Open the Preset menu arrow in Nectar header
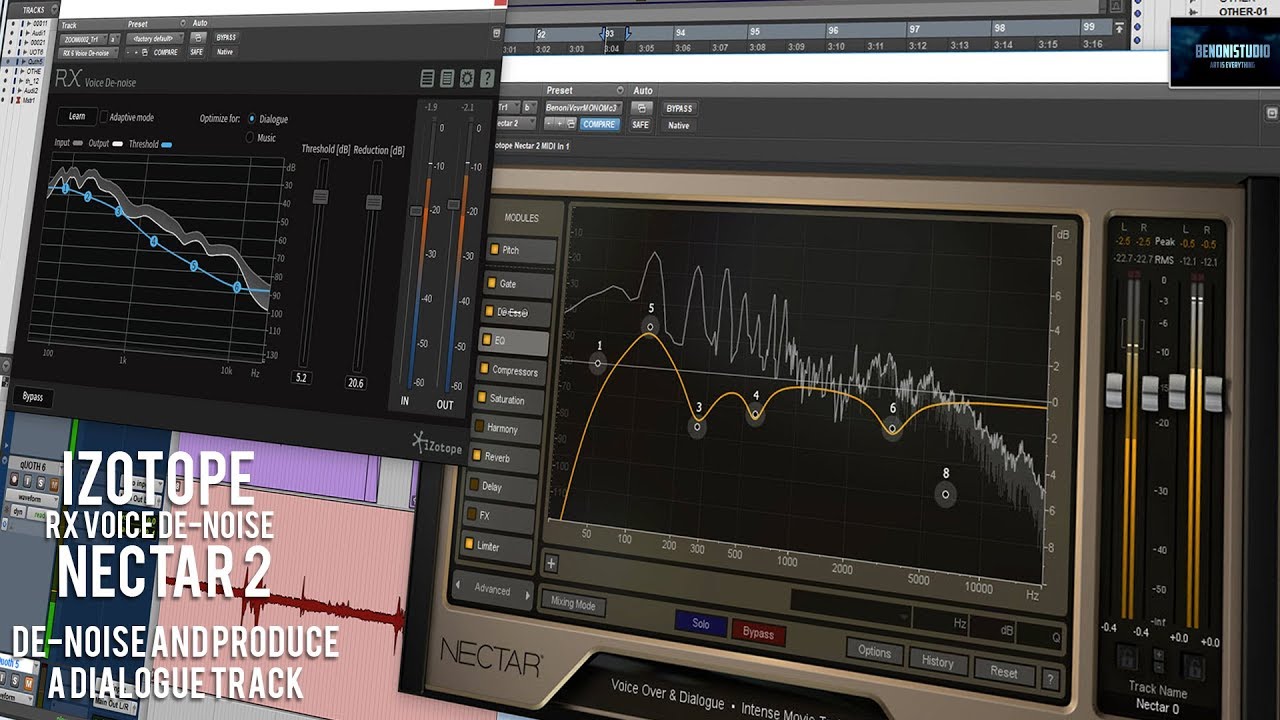The image size is (1280, 720). [x=619, y=91]
